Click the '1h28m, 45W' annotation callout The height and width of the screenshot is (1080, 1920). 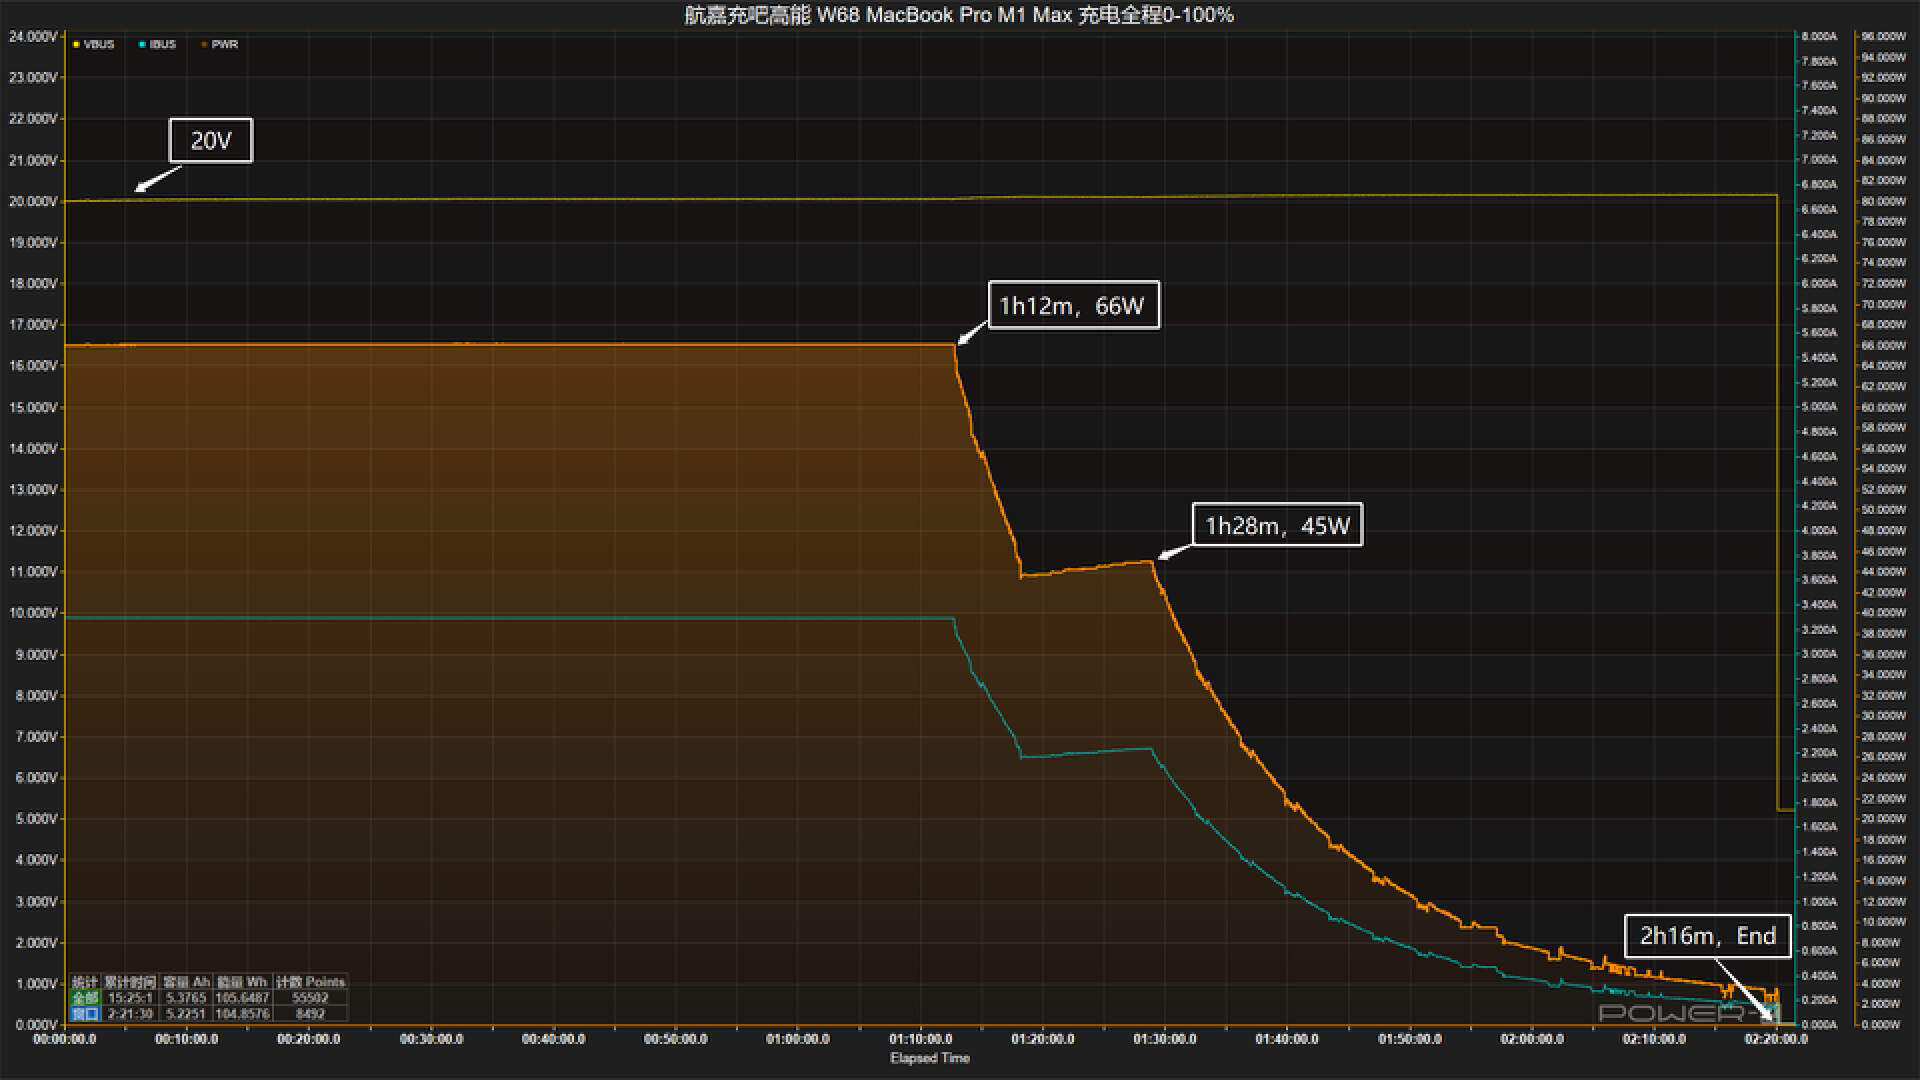1277,525
